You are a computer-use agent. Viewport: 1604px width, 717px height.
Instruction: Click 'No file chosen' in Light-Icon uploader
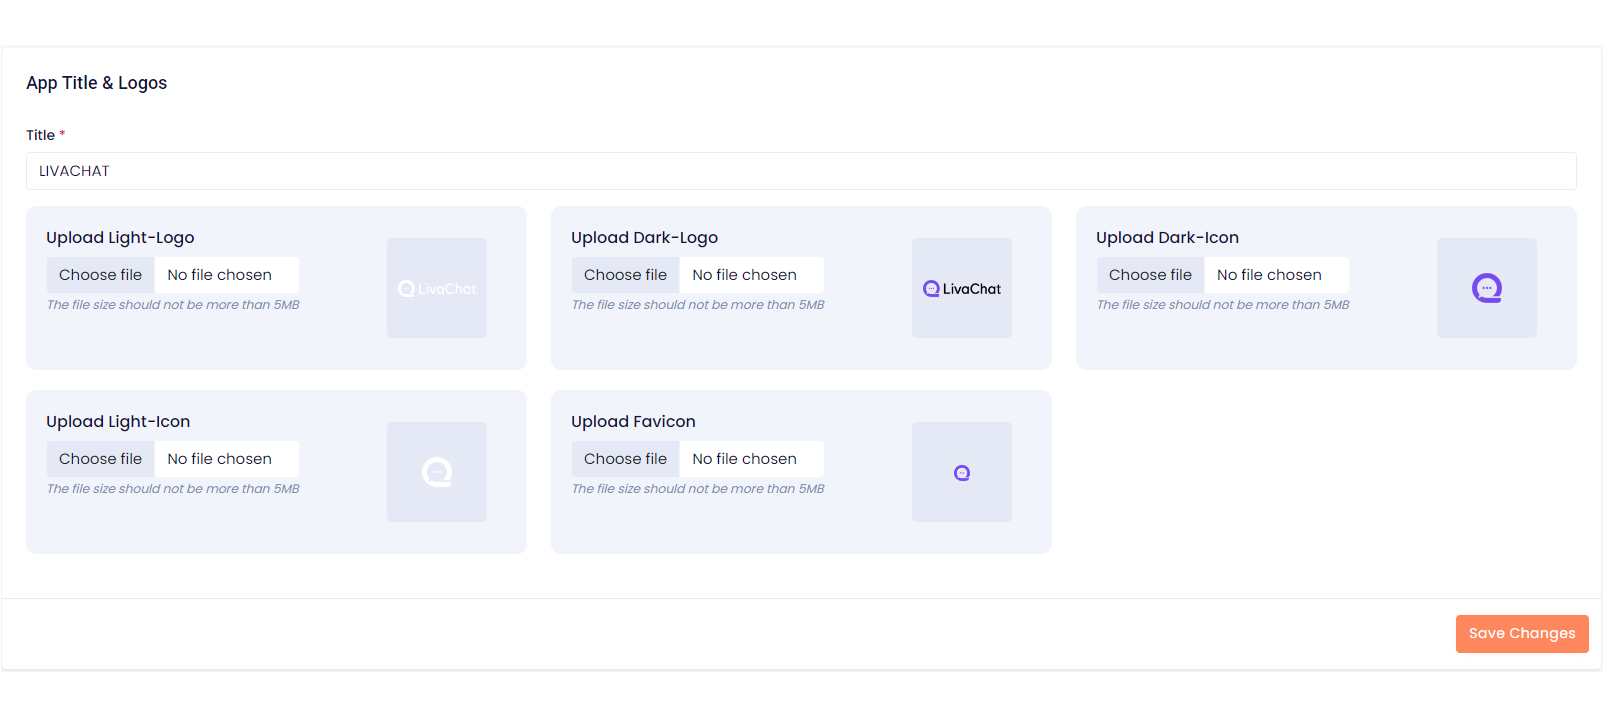[220, 459]
